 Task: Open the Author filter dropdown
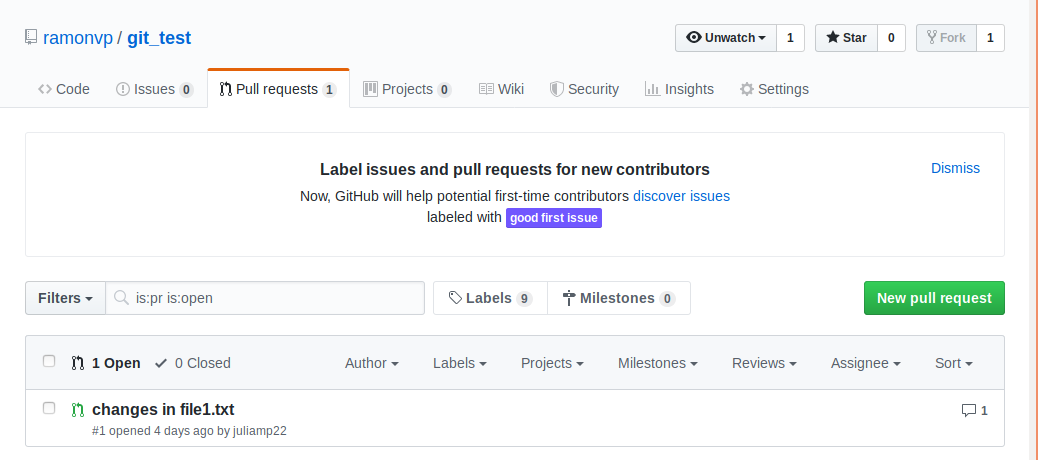371,363
